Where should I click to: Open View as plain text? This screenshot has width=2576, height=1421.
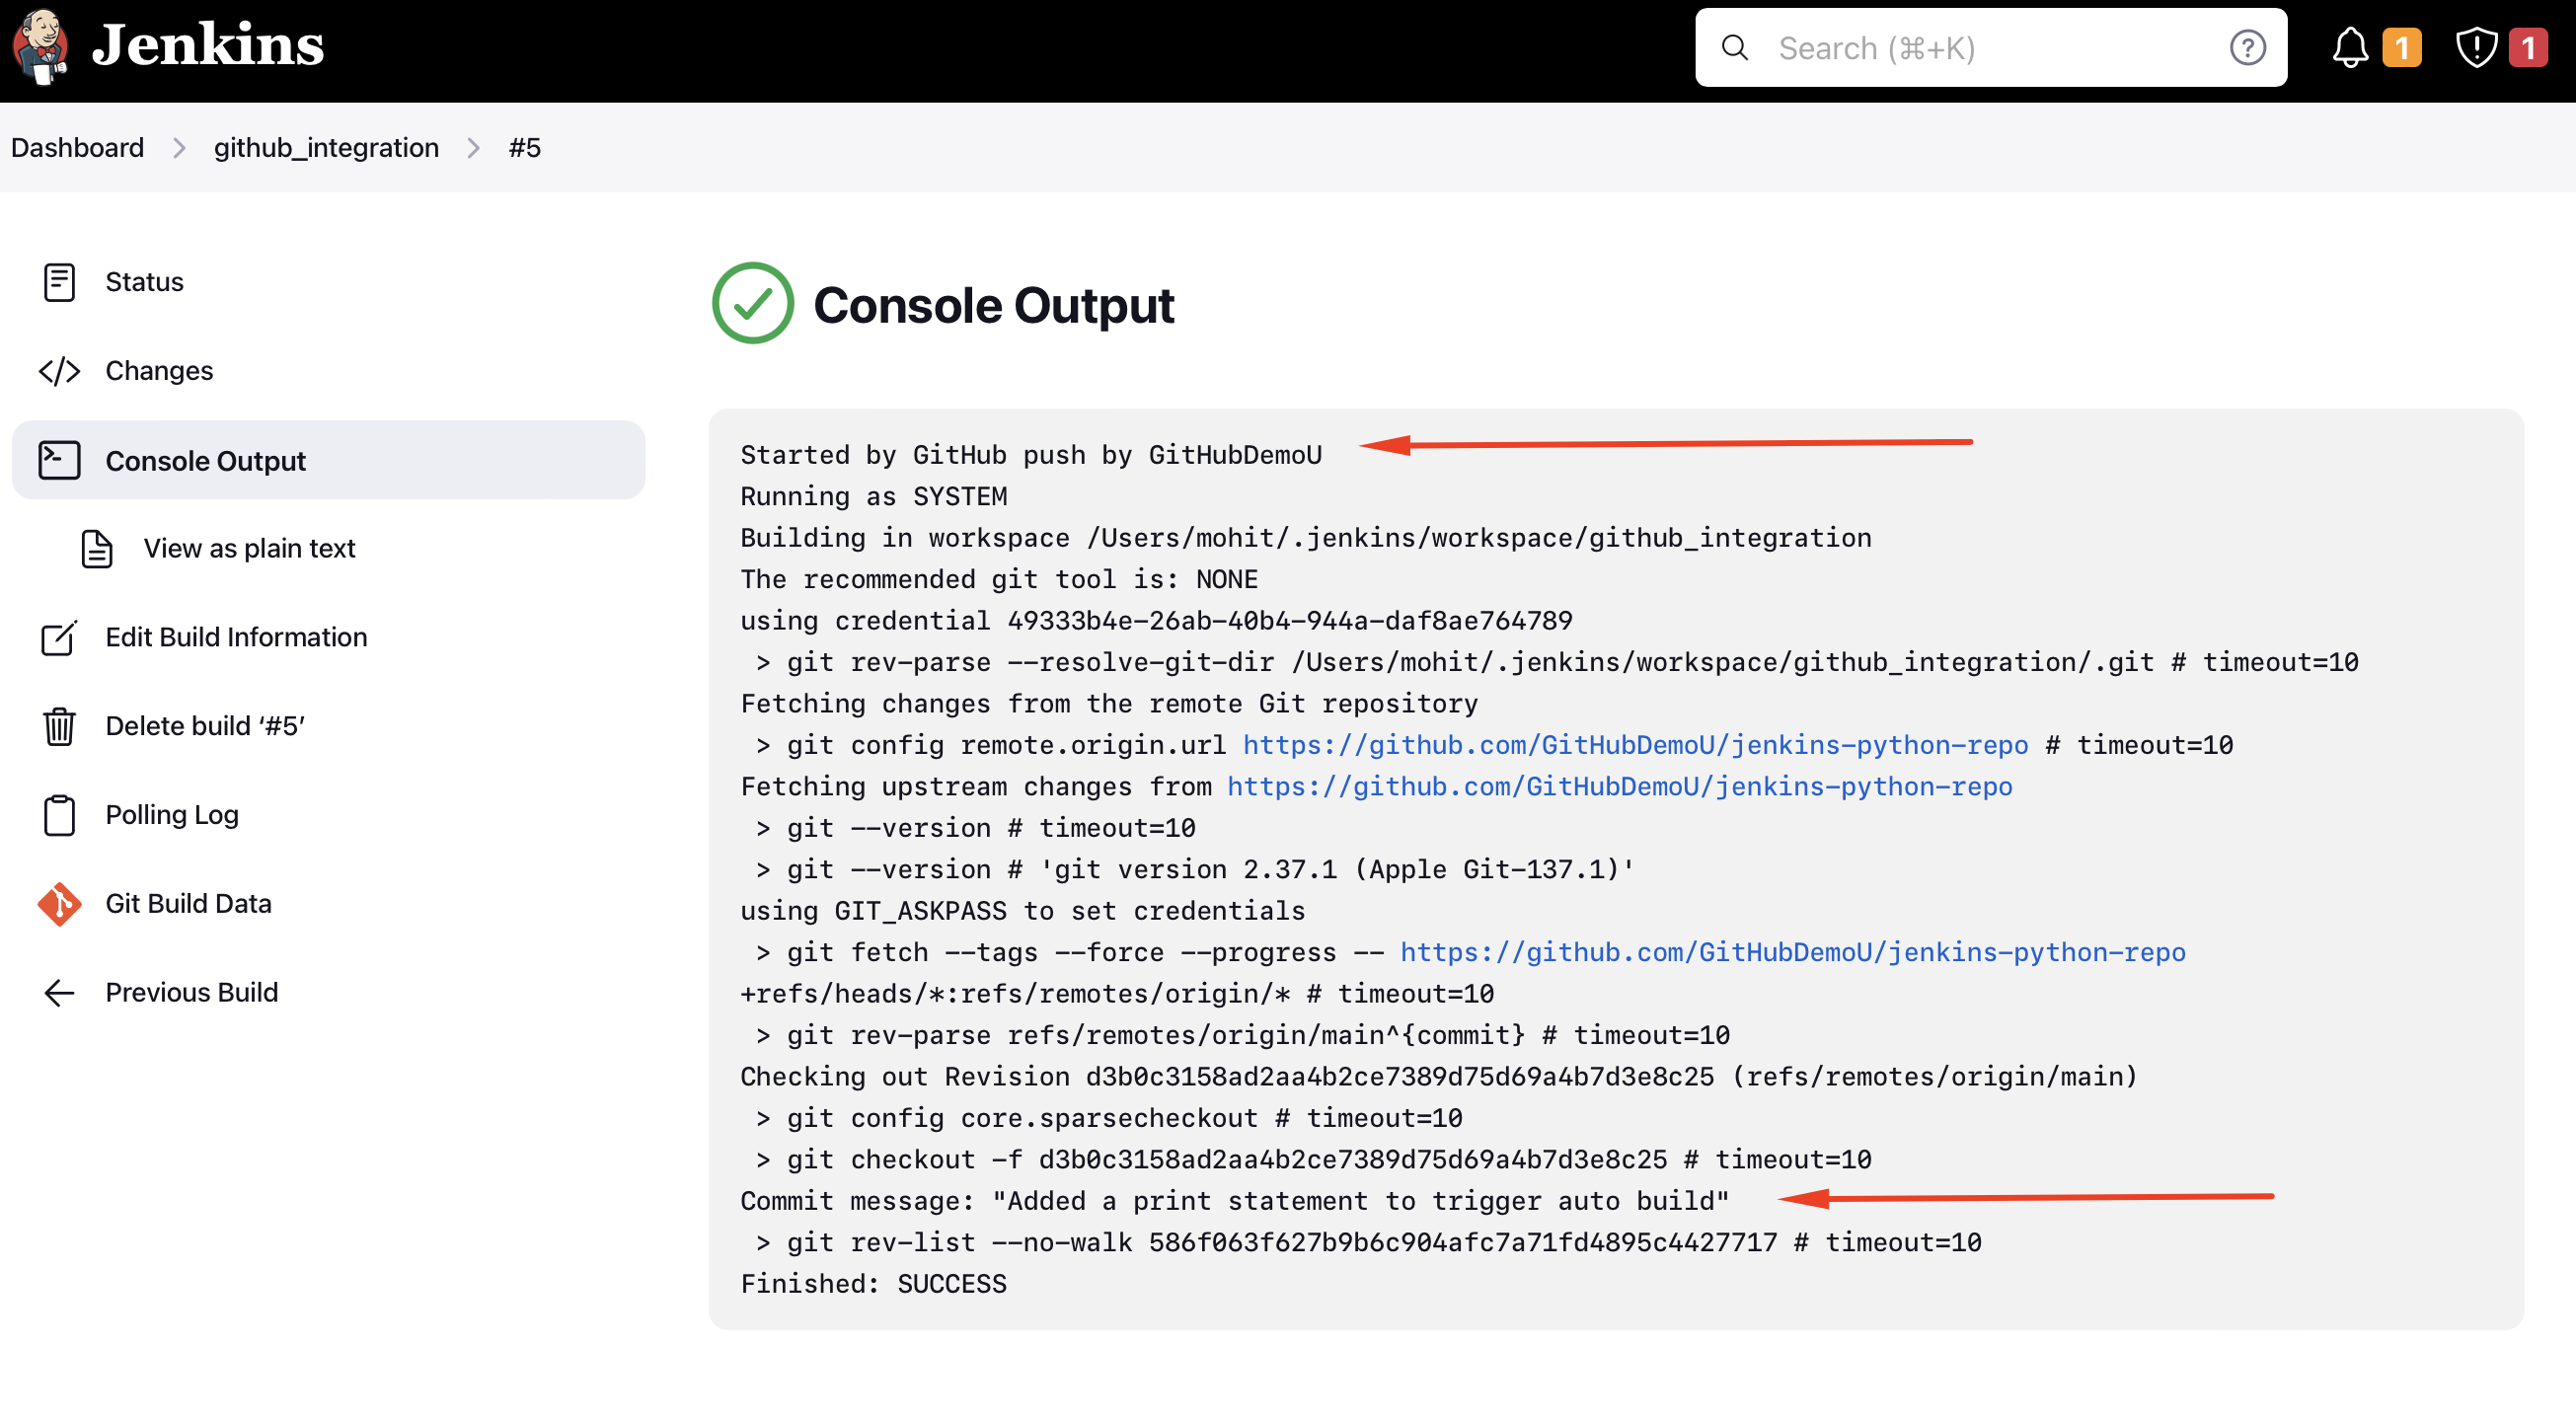[x=249, y=548]
